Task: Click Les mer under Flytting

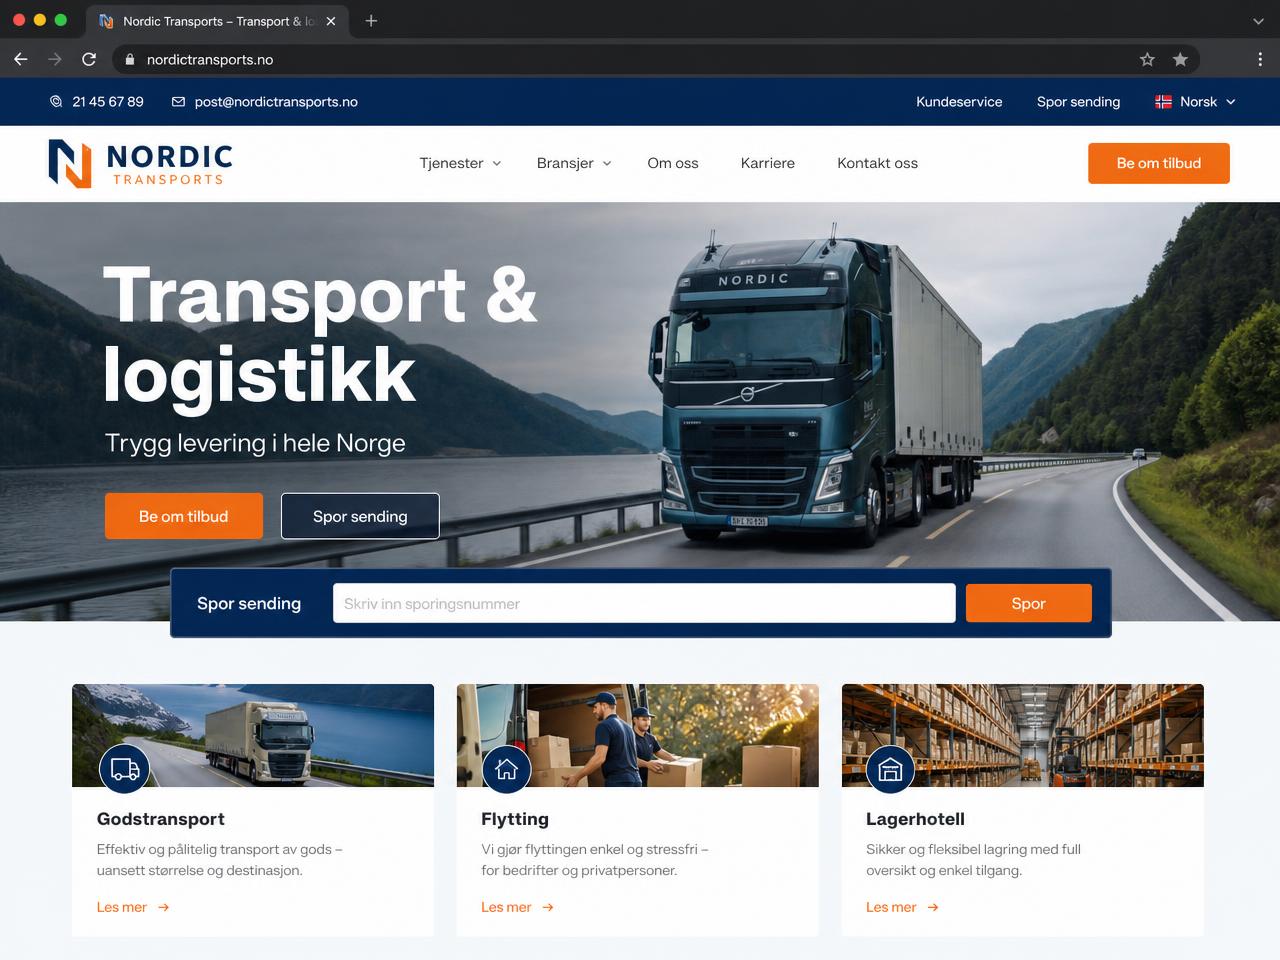Action: (x=506, y=907)
